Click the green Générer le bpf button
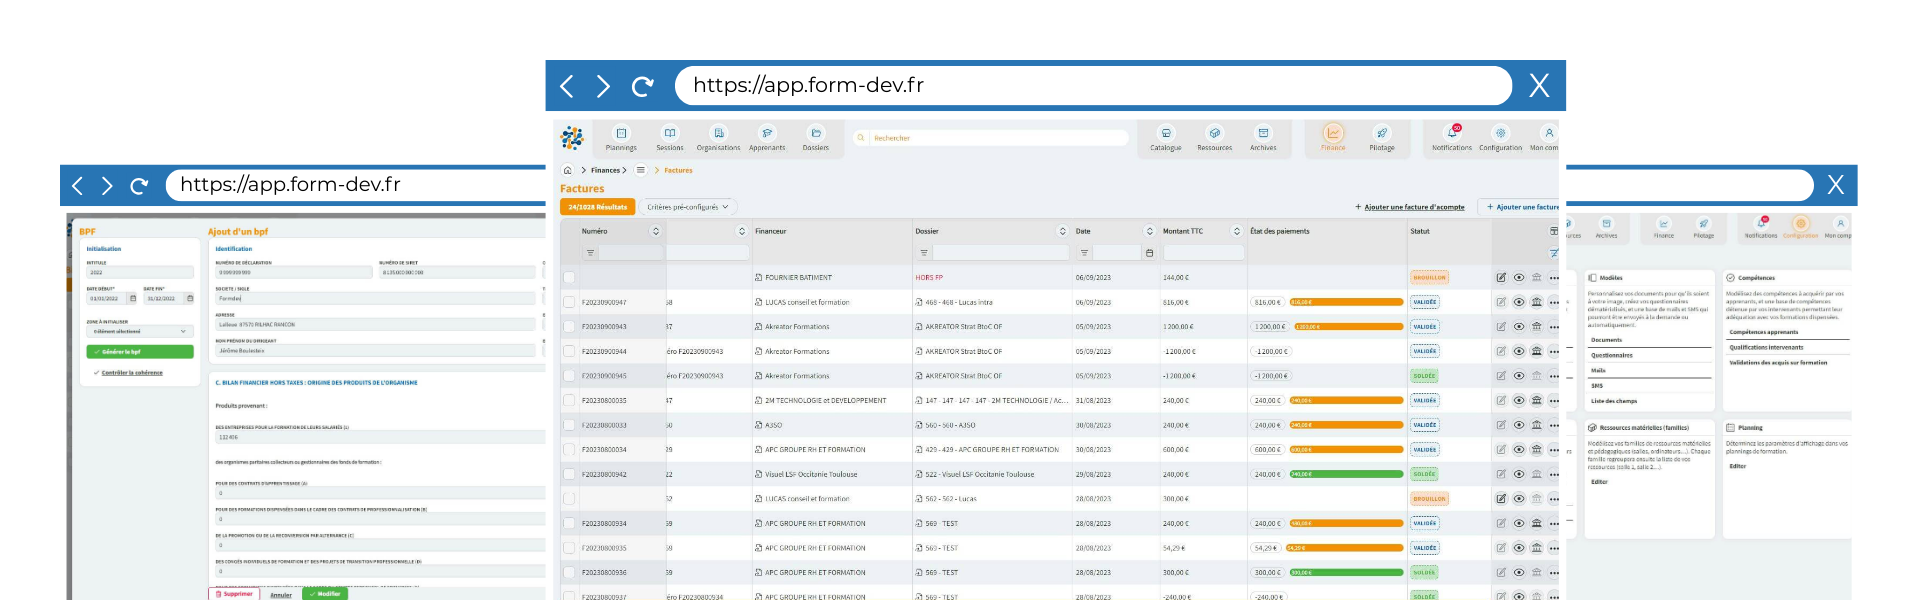Image resolution: width=1920 pixels, height=600 pixels. click(139, 352)
